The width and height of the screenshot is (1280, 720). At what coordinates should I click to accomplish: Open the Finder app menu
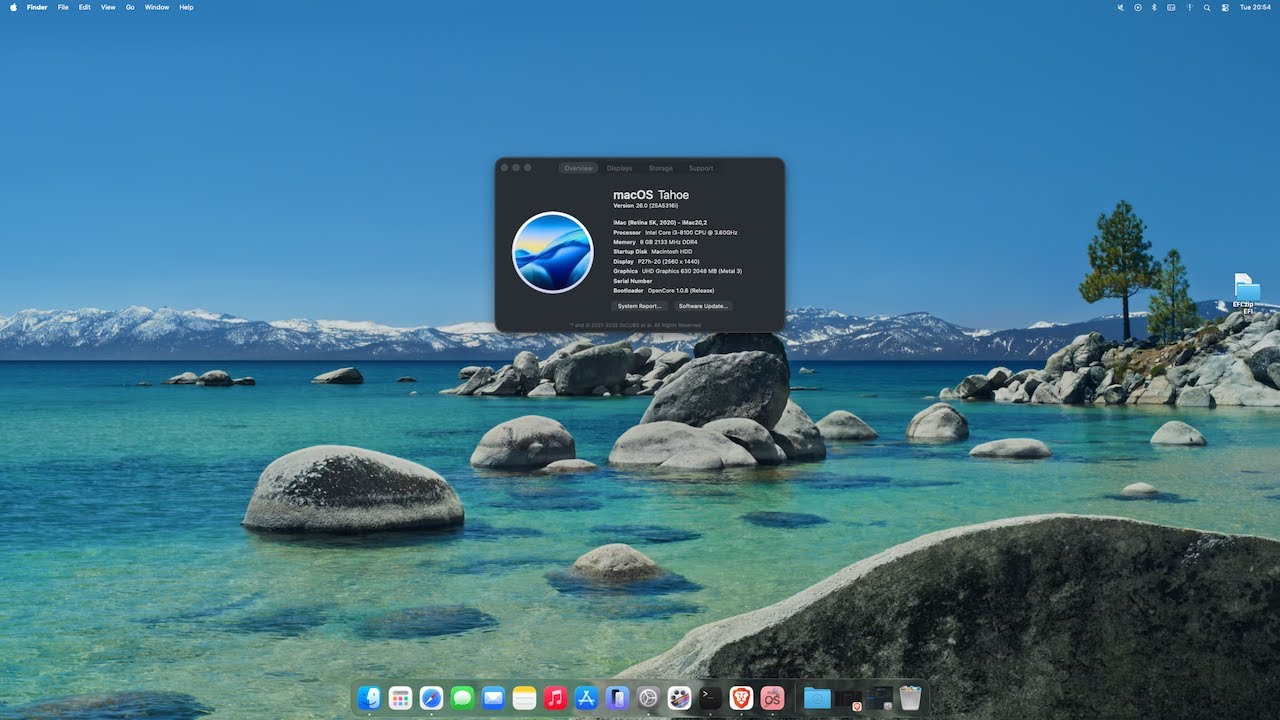point(37,7)
